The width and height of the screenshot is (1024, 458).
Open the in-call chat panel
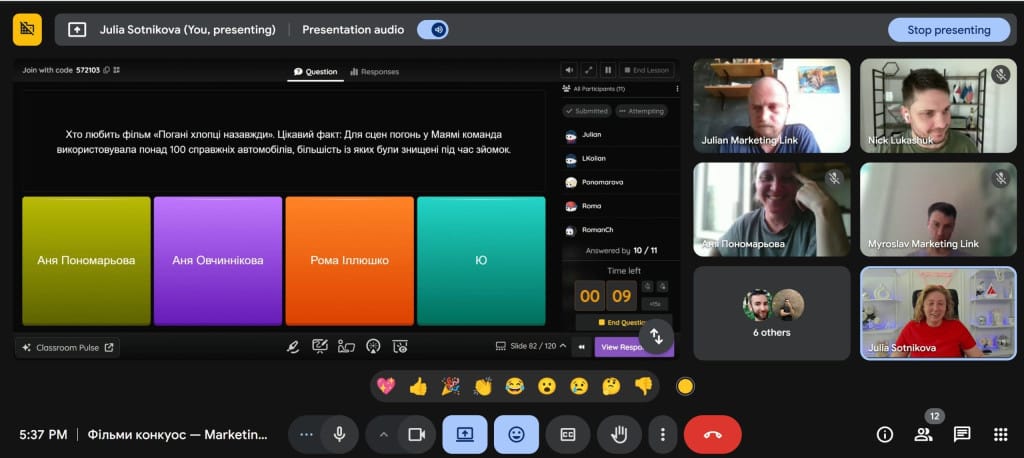point(962,434)
